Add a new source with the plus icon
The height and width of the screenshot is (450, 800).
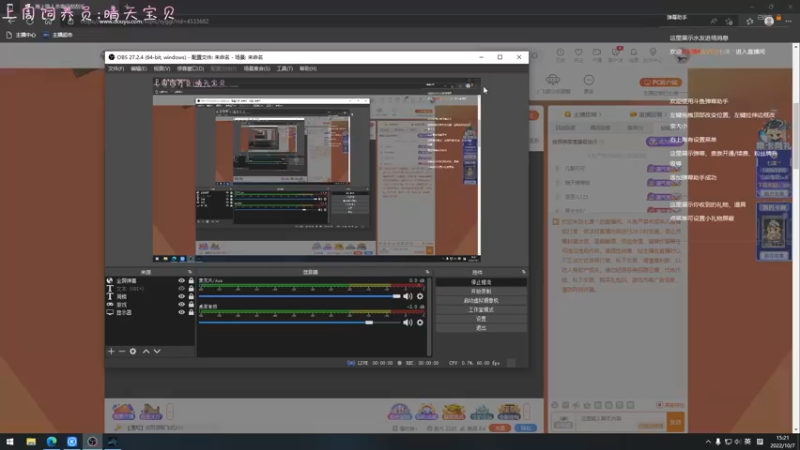click(x=111, y=351)
